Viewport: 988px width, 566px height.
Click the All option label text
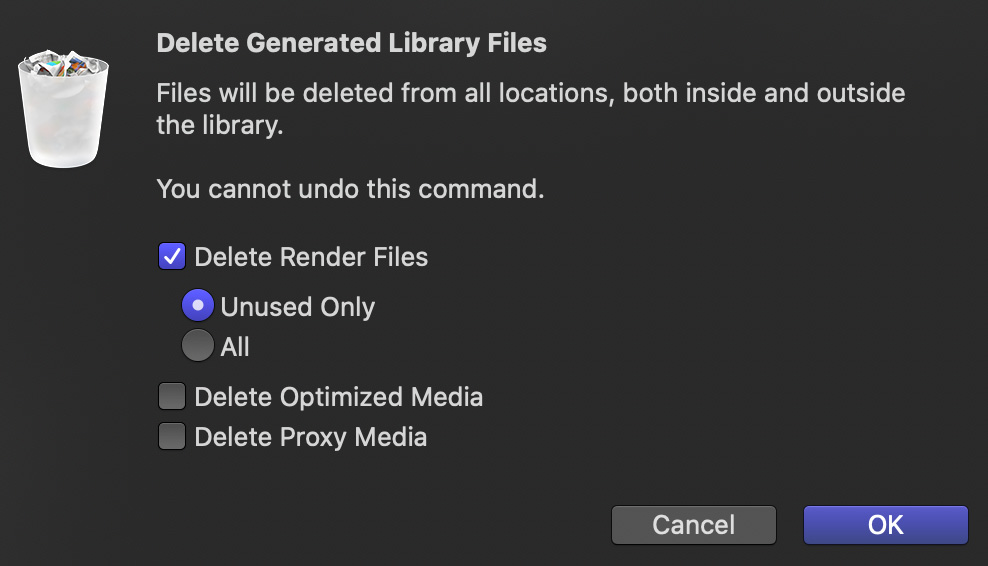click(235, 347)
